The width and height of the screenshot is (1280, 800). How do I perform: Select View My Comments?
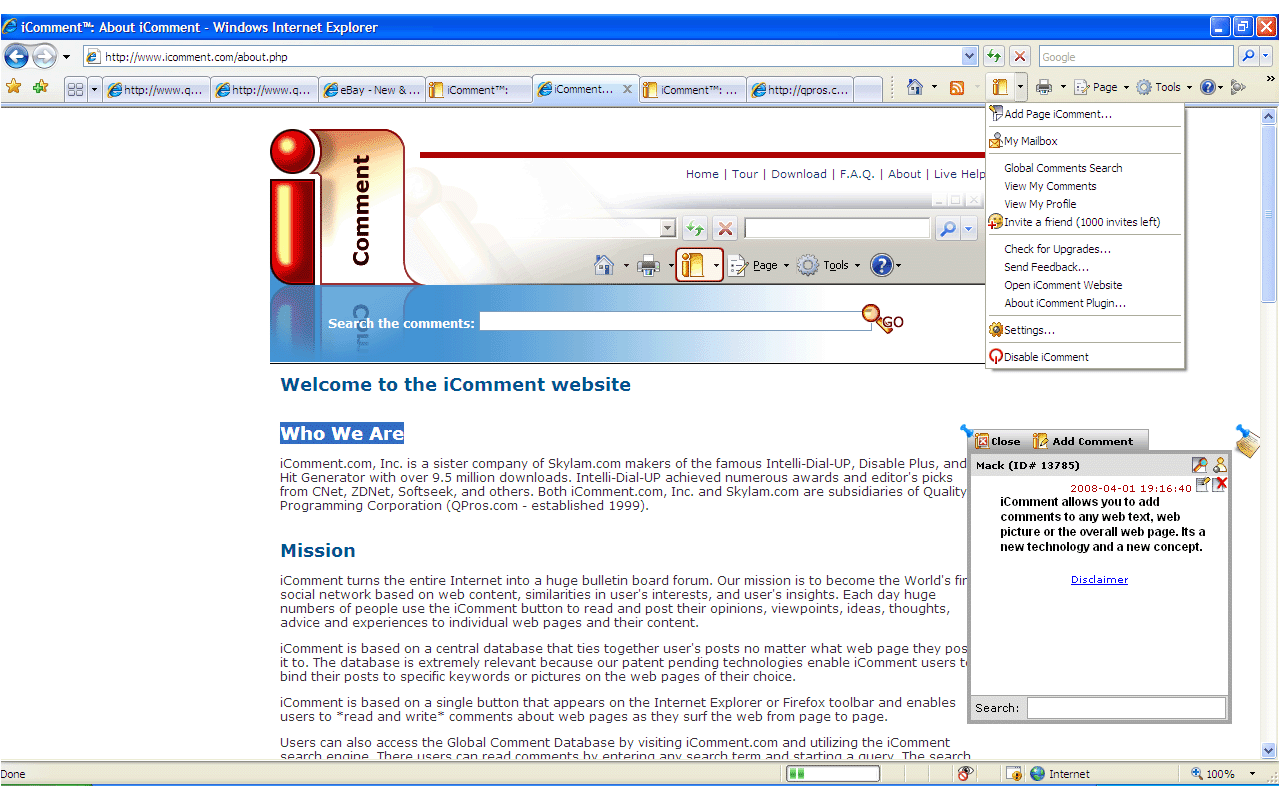coord(1085,186)
